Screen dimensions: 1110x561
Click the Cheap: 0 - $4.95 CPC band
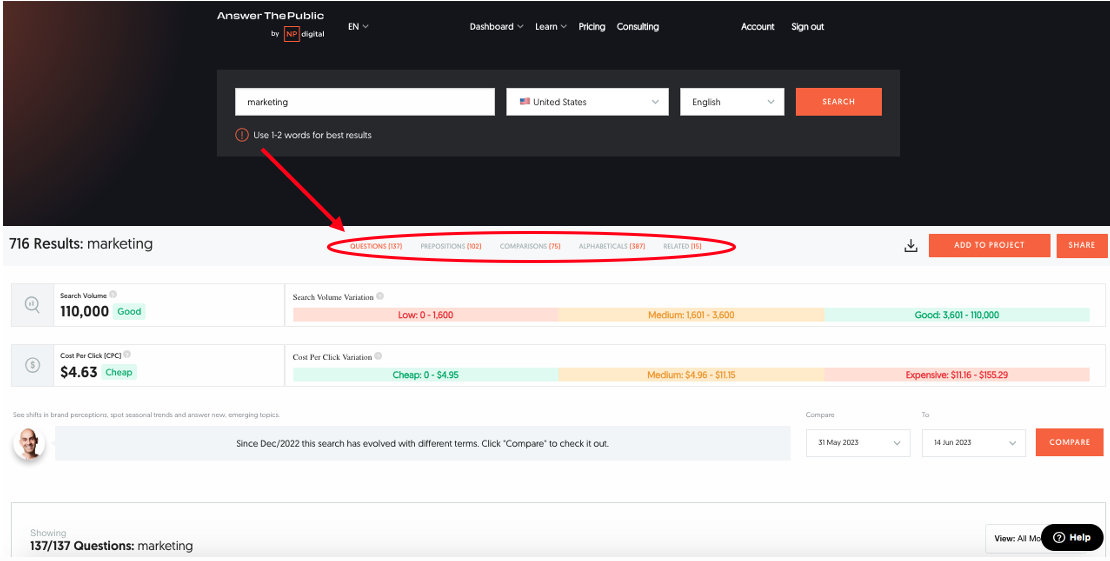425,375
